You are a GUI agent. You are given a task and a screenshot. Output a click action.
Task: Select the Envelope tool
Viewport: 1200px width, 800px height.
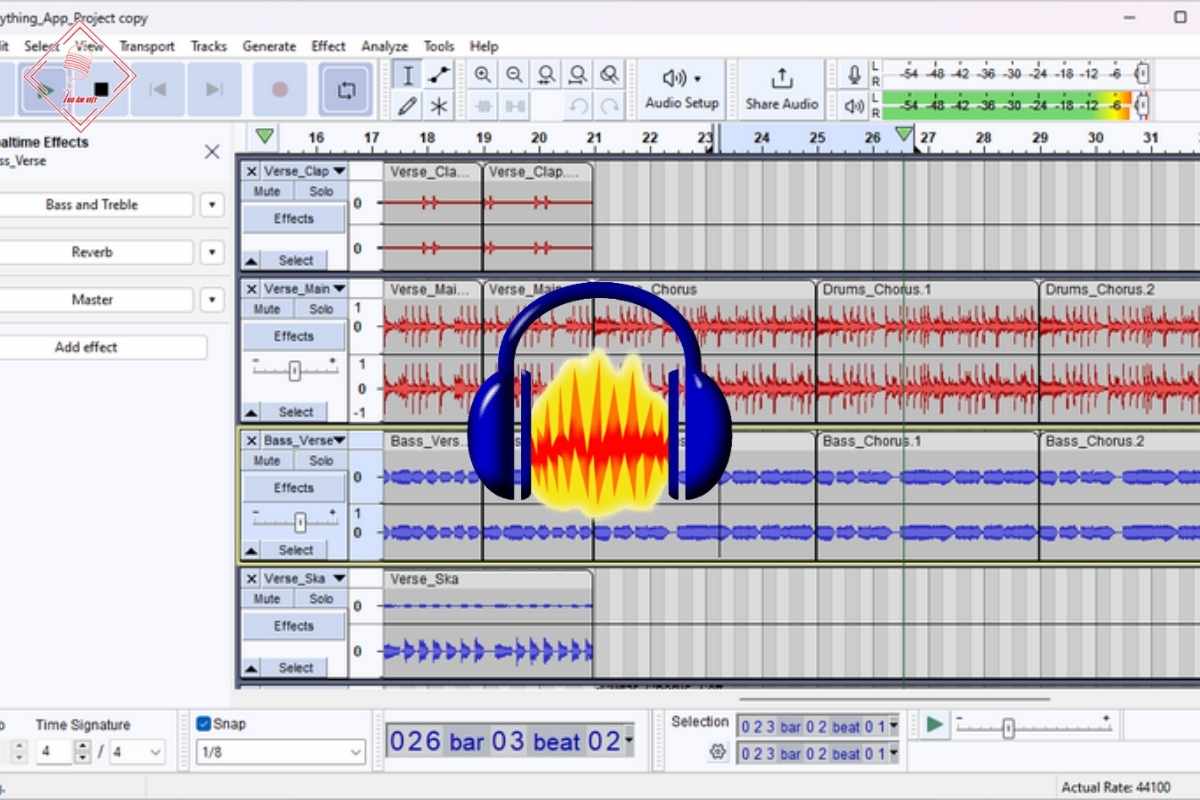click(x=438, y=75)
